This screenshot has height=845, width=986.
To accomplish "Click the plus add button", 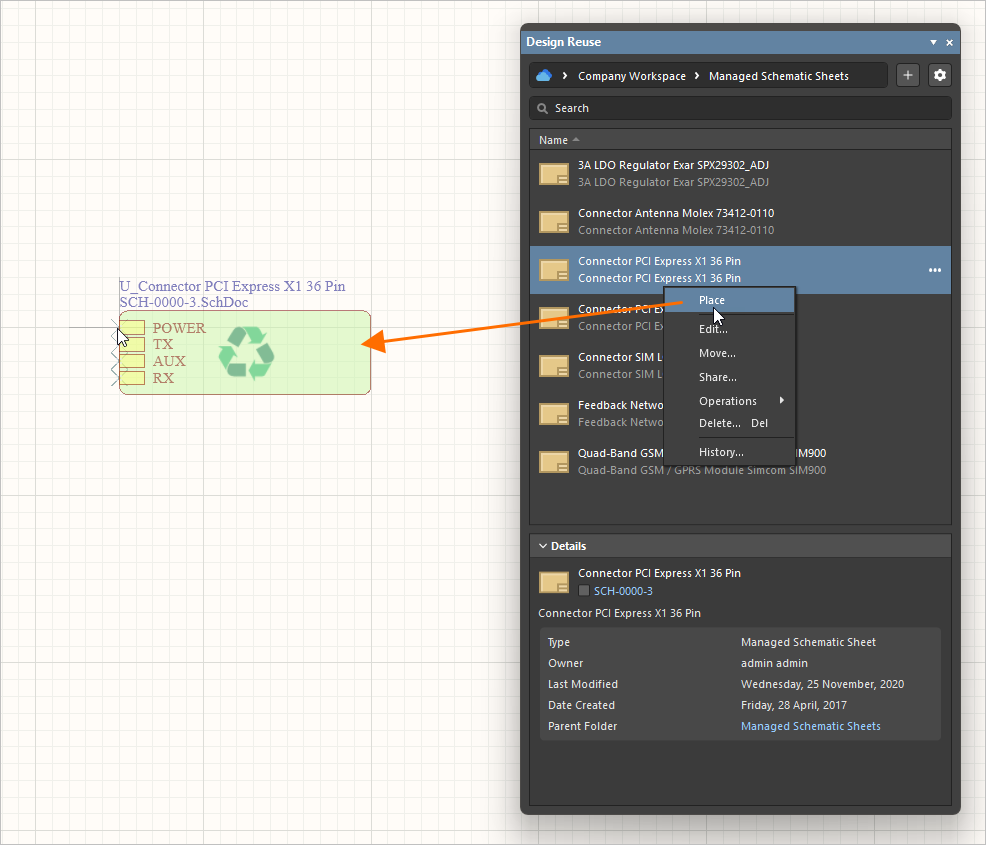I will (907, 75).
